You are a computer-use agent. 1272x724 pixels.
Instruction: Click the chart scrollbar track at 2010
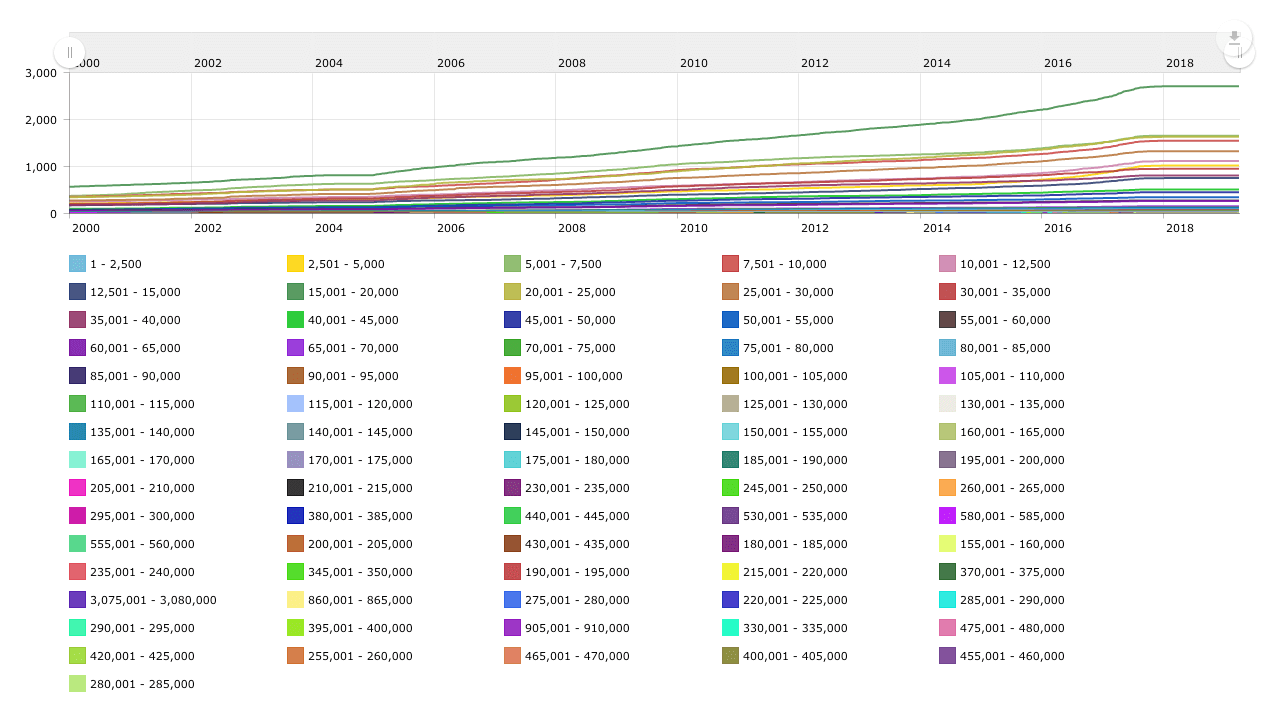click(693, 52)
